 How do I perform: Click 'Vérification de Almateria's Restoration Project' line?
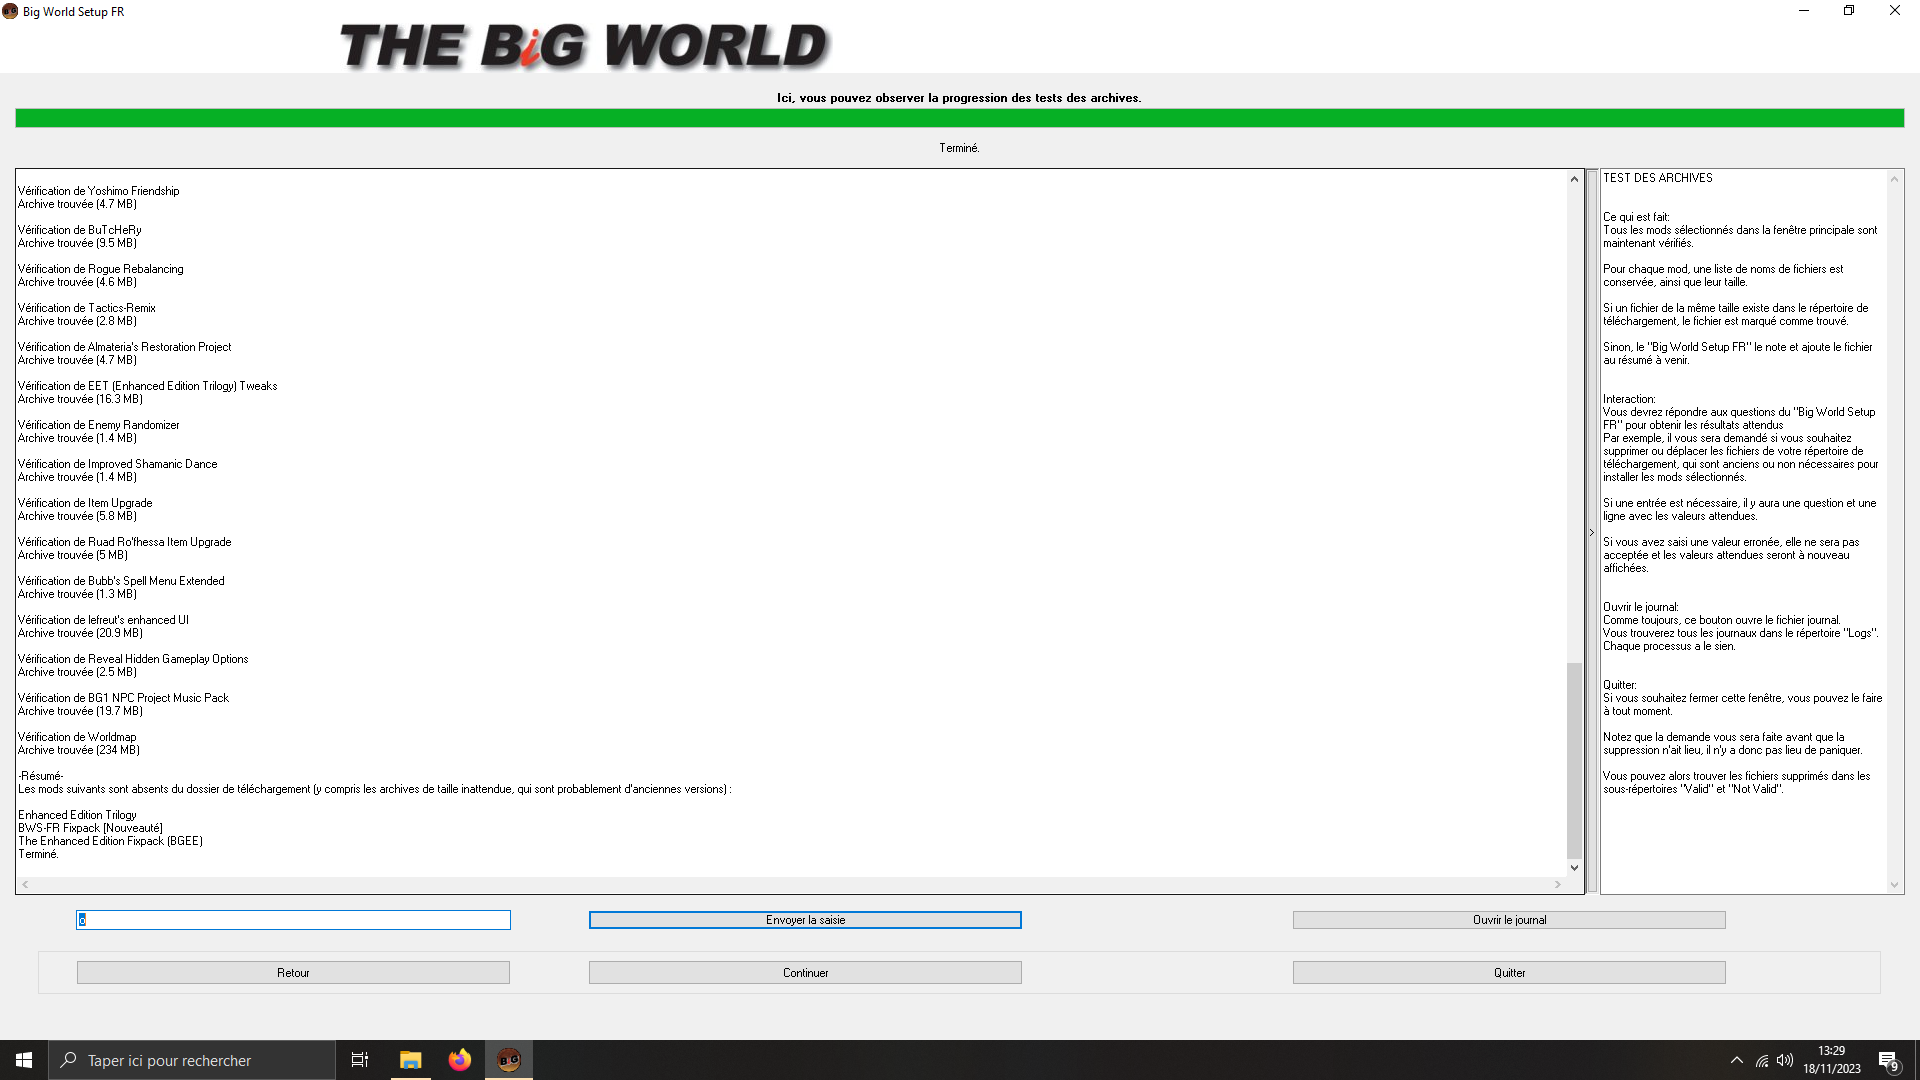coord(125,347)
